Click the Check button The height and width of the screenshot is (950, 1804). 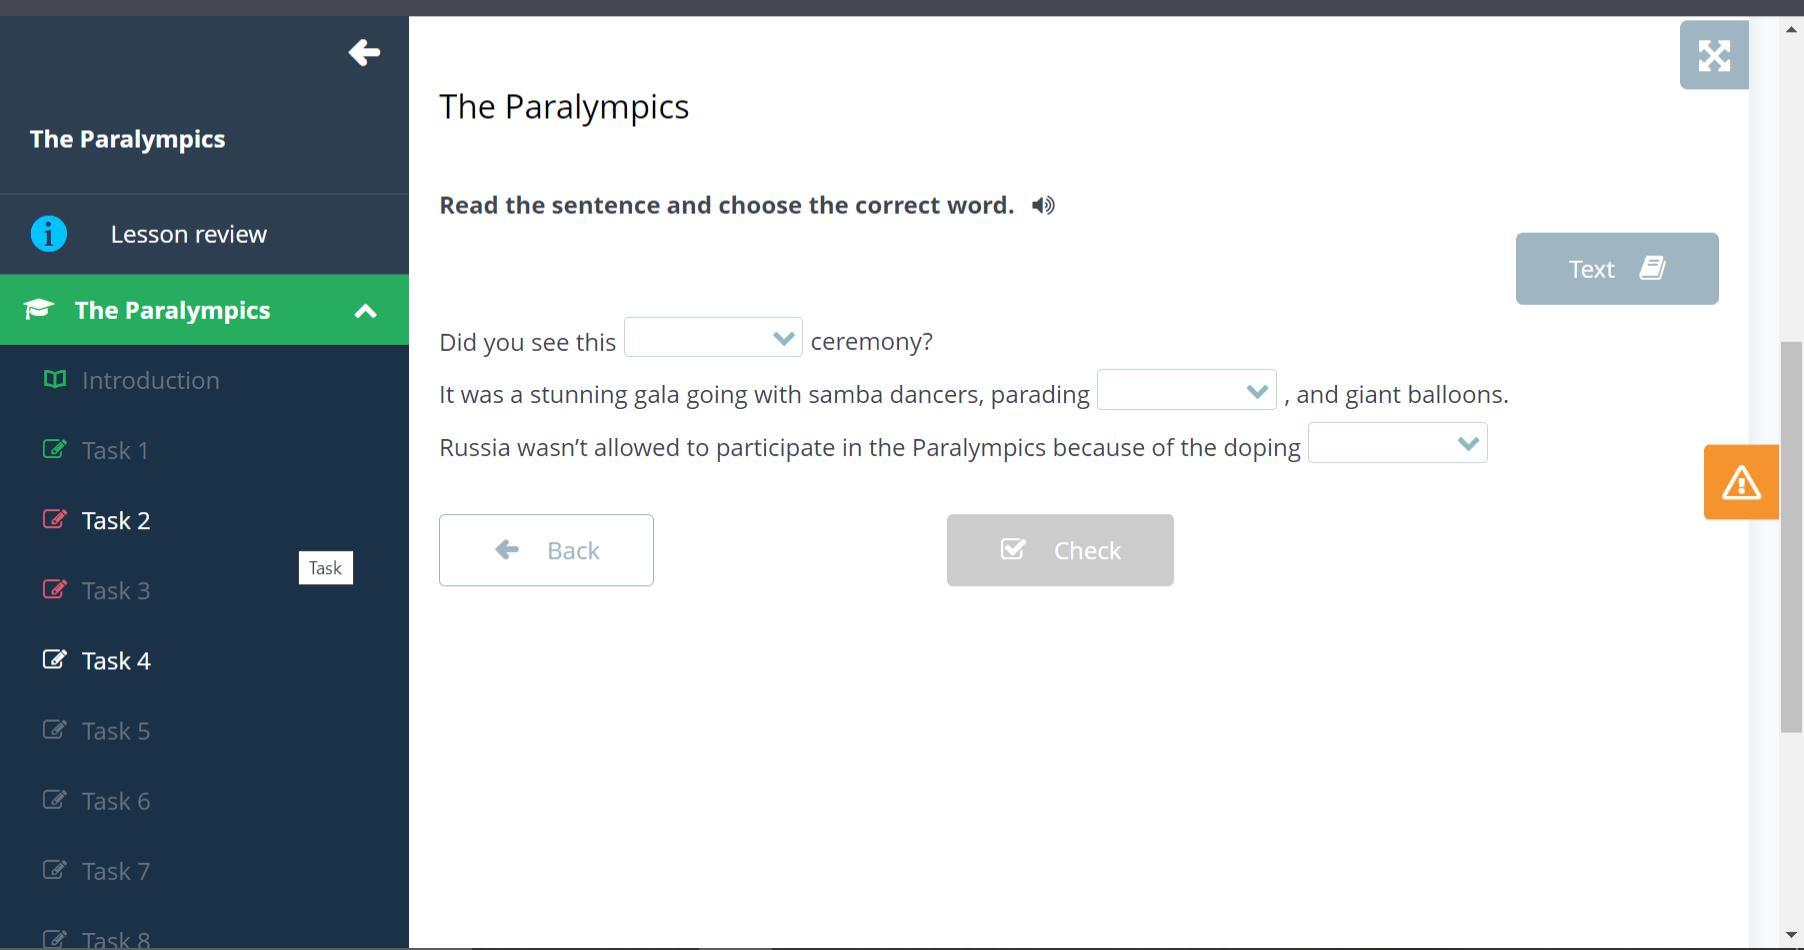pyautogui.click(x=1060, y=550)
